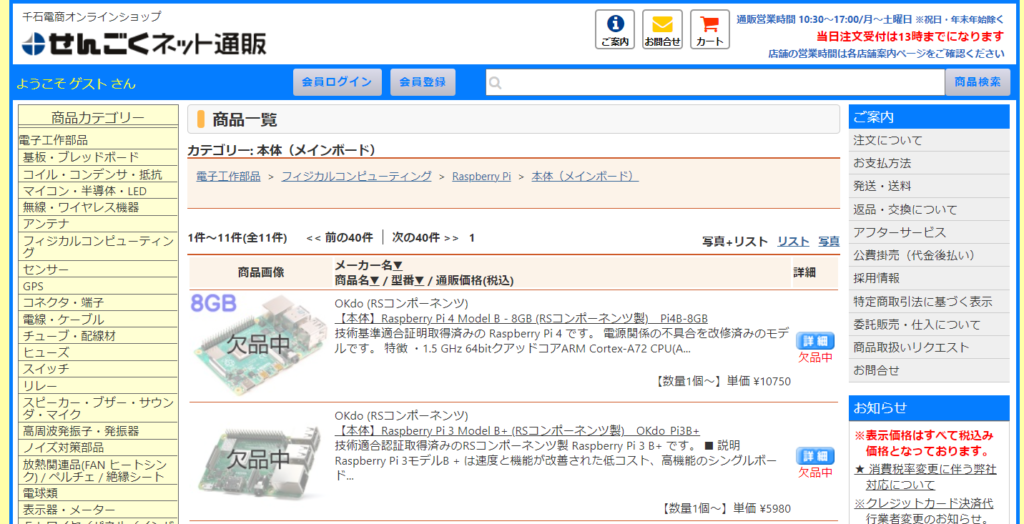Viewport: 1024px width, 524px height.
Task: Go to 前の40件 page
Action: point(339,237)
